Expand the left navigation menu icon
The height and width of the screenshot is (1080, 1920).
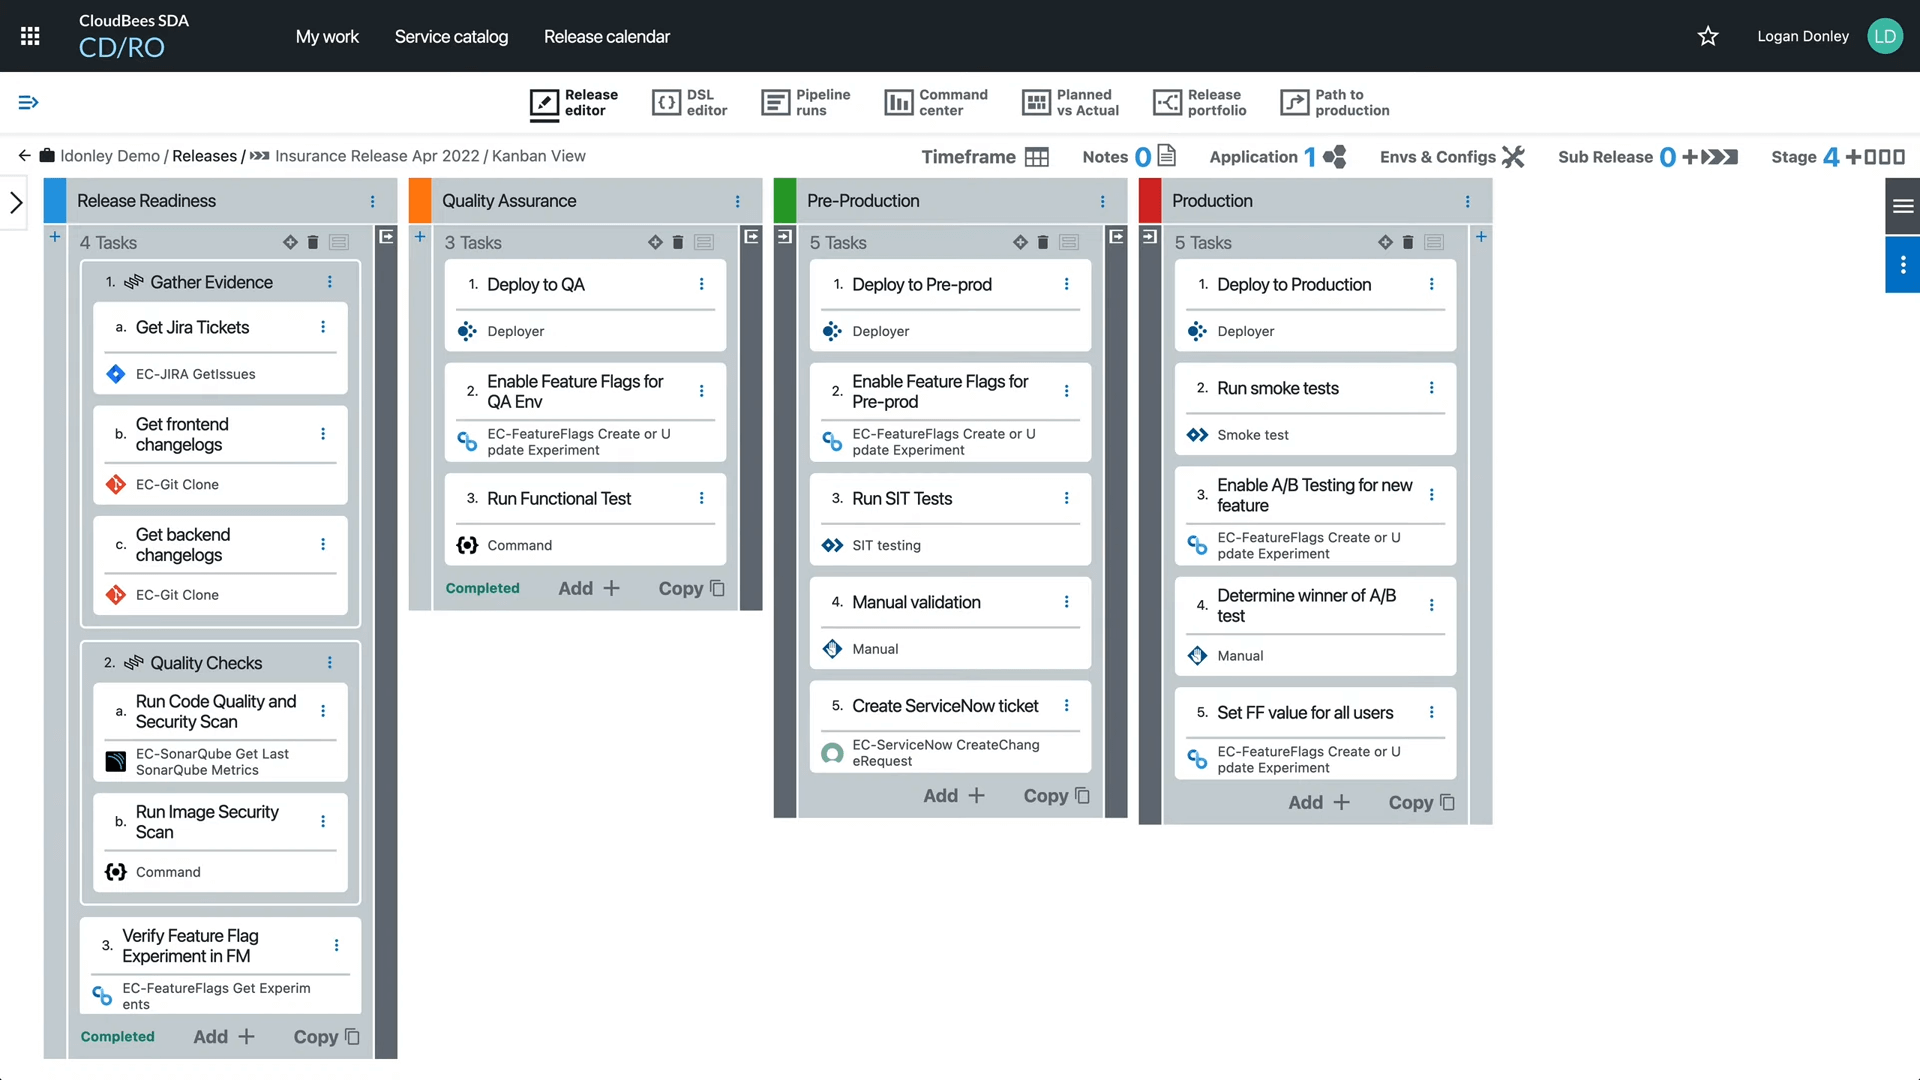28,102
